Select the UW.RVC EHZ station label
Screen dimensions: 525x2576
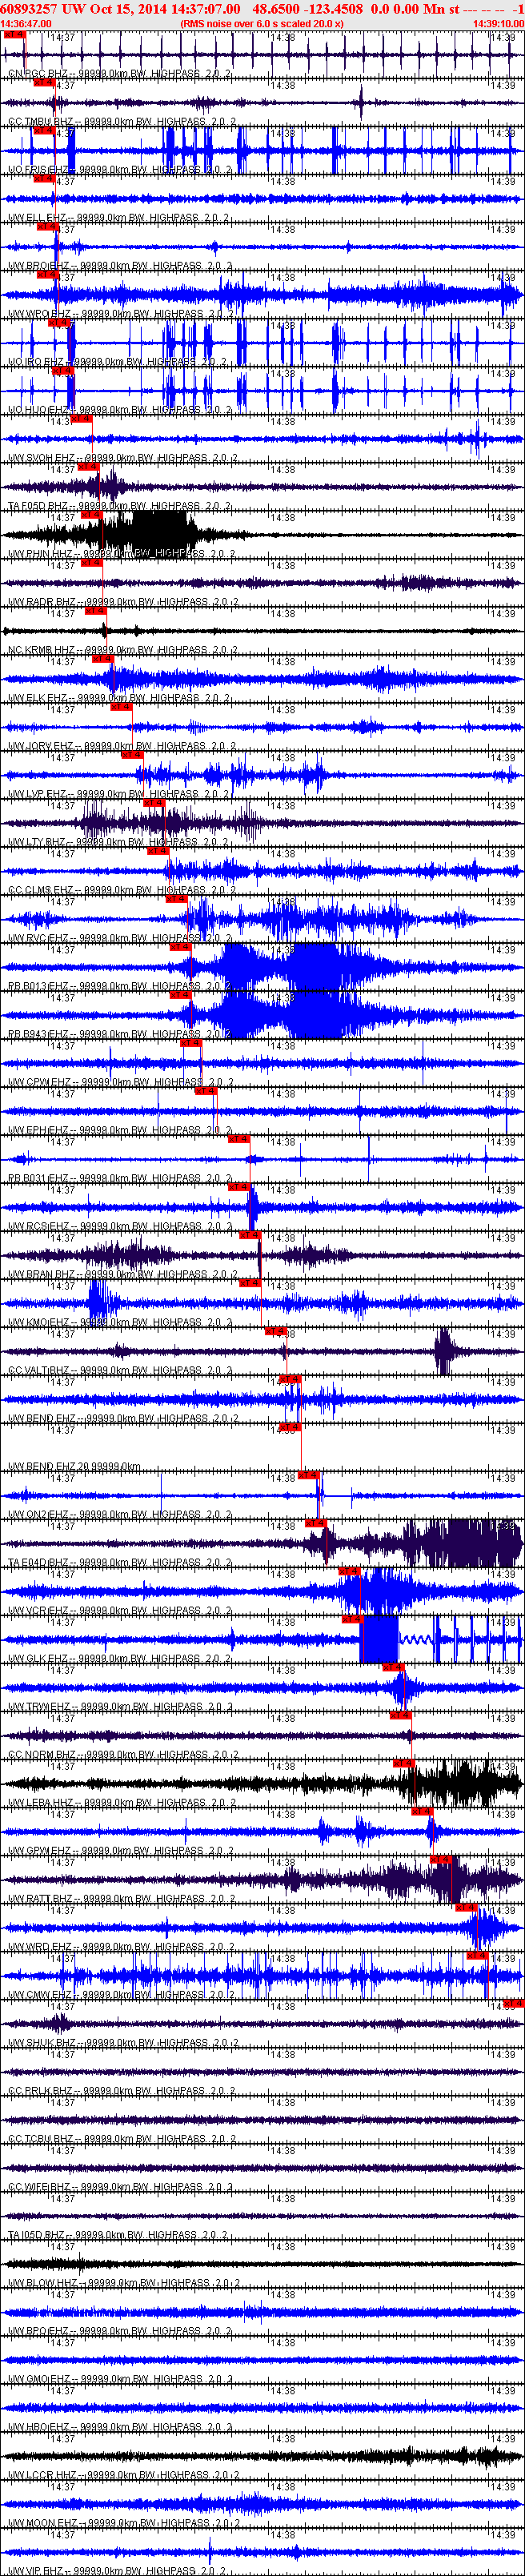(120, 938)
